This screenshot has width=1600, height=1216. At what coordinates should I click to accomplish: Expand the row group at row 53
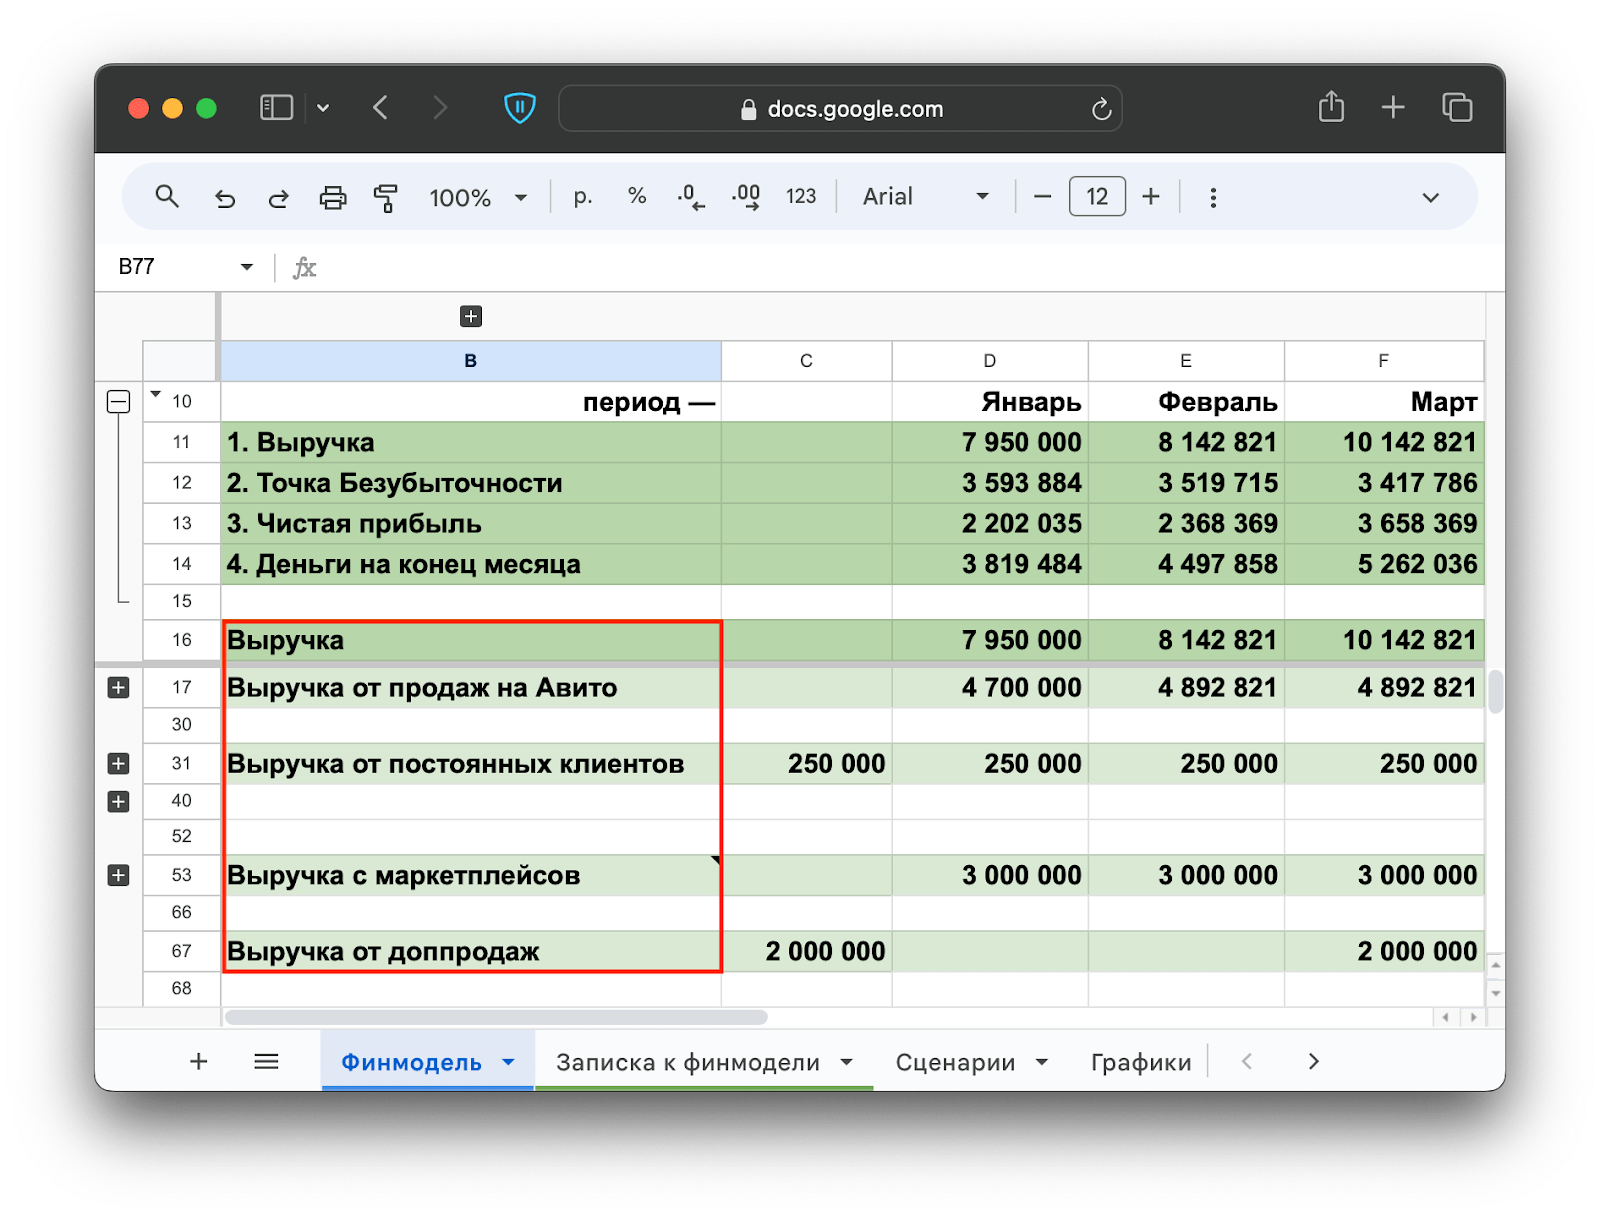(x=118, y=876)
